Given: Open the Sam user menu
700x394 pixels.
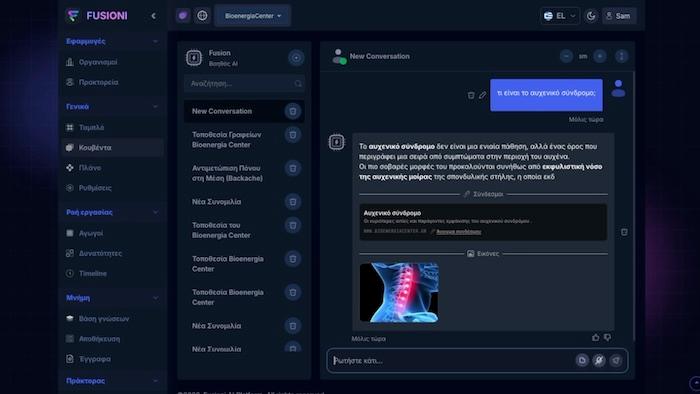Looking at the screenshot, I should coord(619,16).
